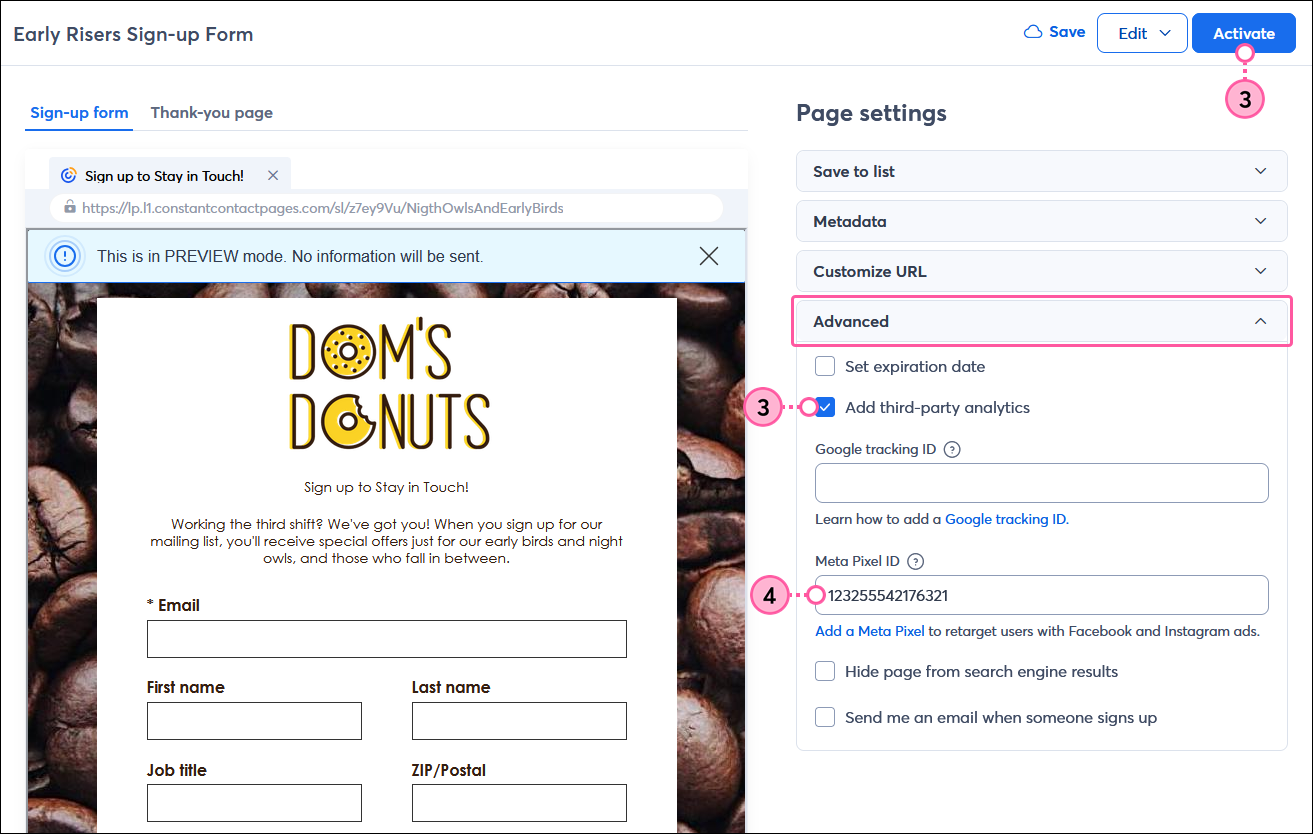Click the Last name input field
Viewport: 1313px width, 834px height.
click(x=519, y=721)
